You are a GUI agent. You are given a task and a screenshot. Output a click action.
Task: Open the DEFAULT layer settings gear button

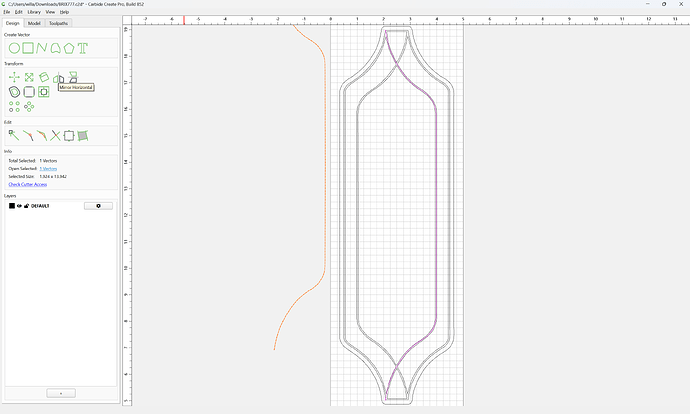(x=98, y=206)
